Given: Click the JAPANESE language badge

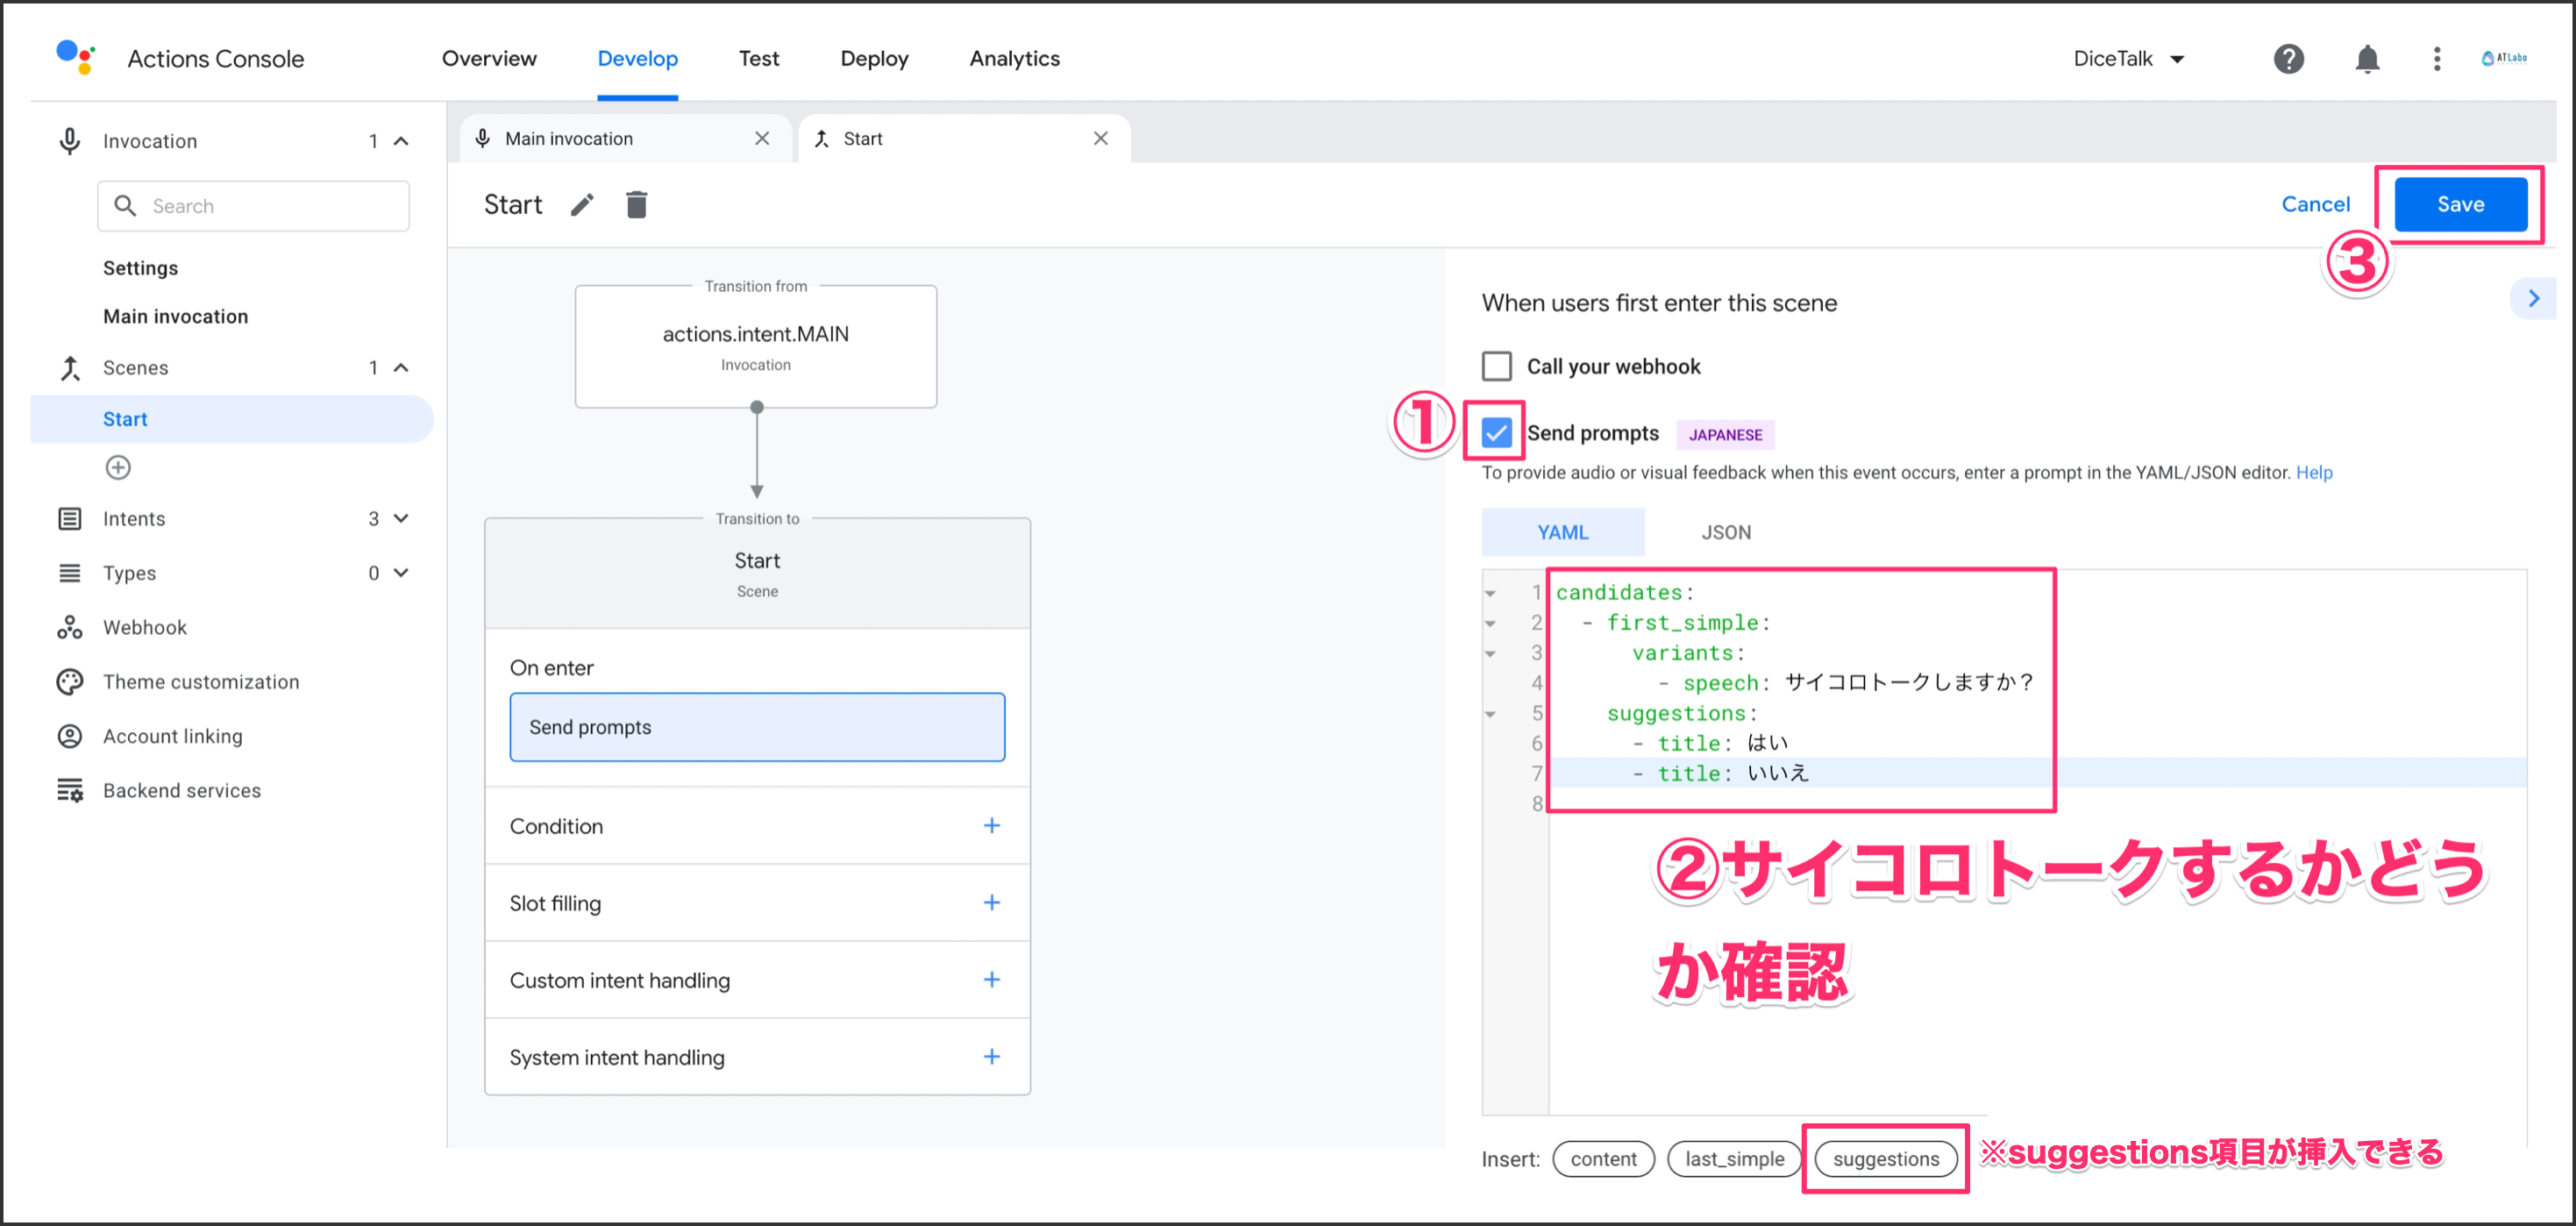Looking at the screenshot, I should click(x=1725, y=434).
